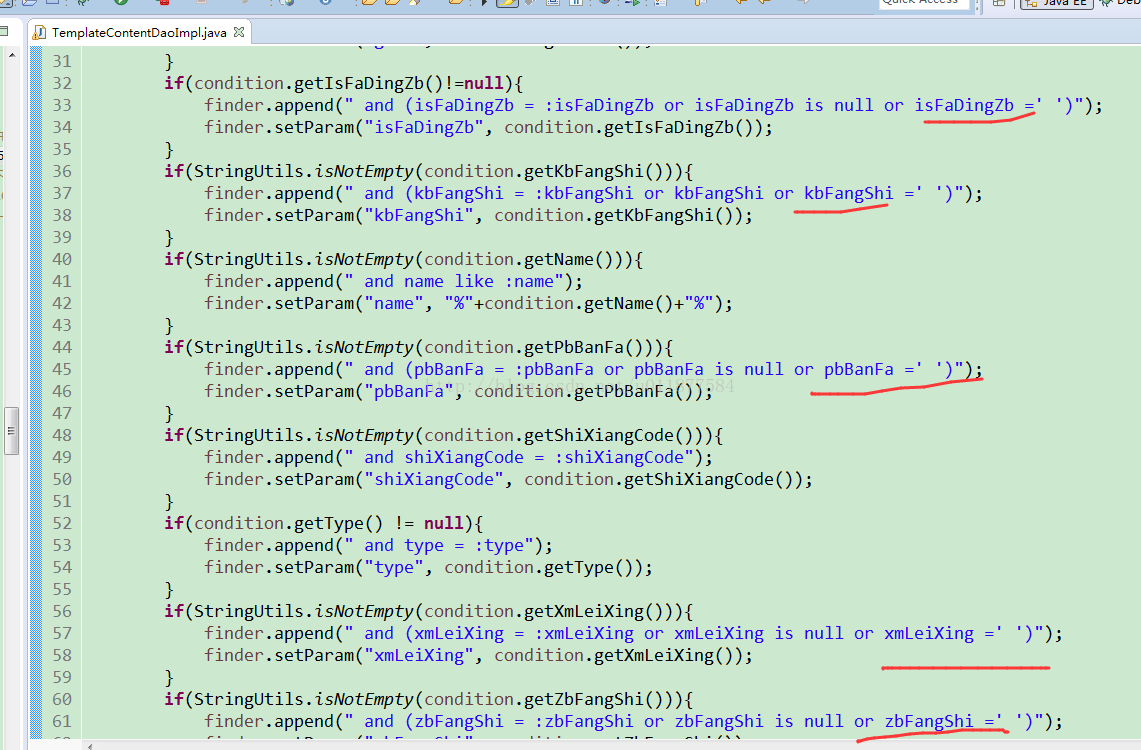The width and height of the screenshot is (1141, 750).
Task: Click getPbBanFa() in the if on line 44
Action: click(584, 347)
